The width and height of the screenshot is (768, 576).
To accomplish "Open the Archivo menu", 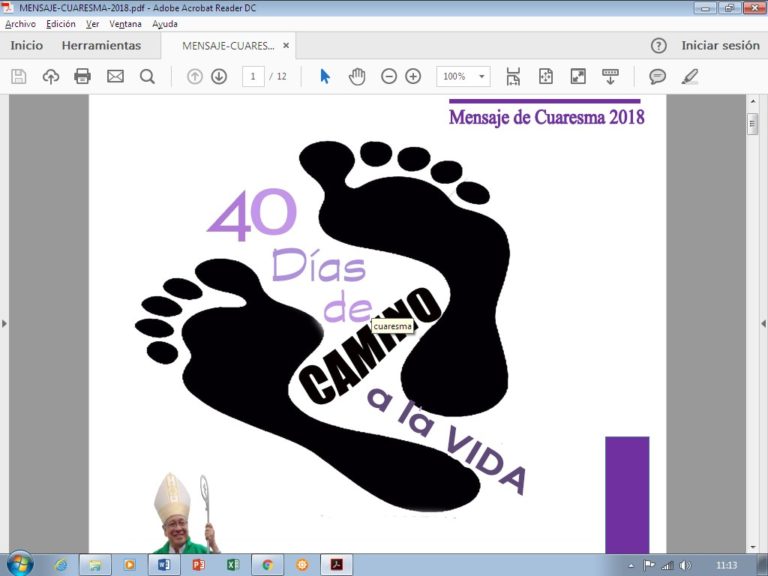I will coord(20,23).
